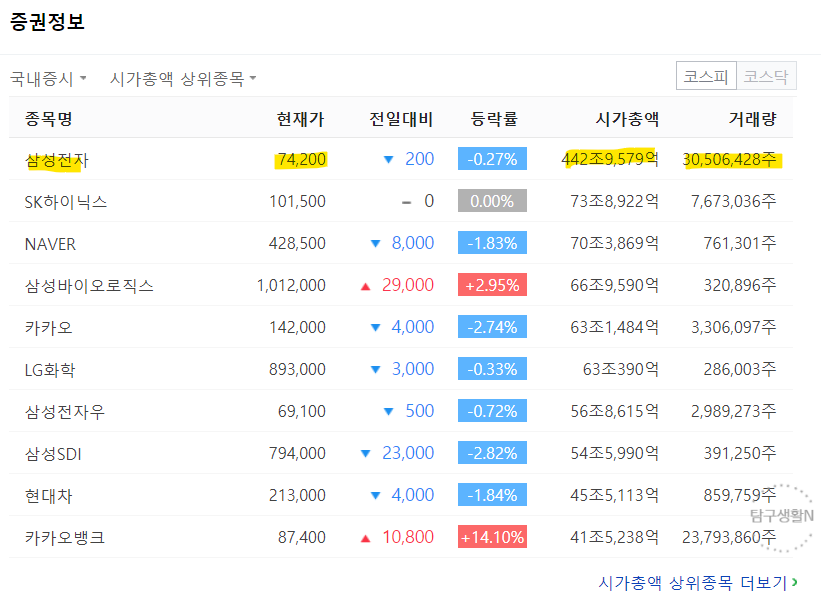The height and width of the screenshot is (597, 821).
Task: Open the 현대차 stock link
Action: click(x=48, y=495)
